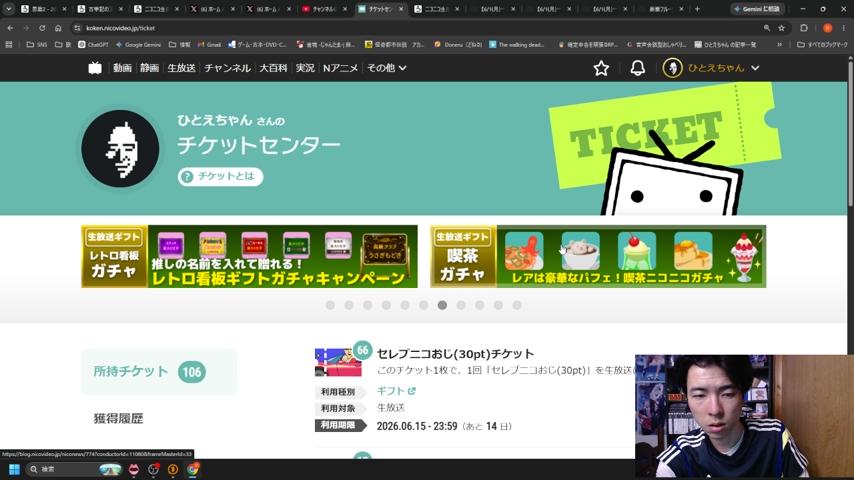The height and width of the screenshot is (480, 854).
Task: Select the second carousel dot
Action: 349,305
